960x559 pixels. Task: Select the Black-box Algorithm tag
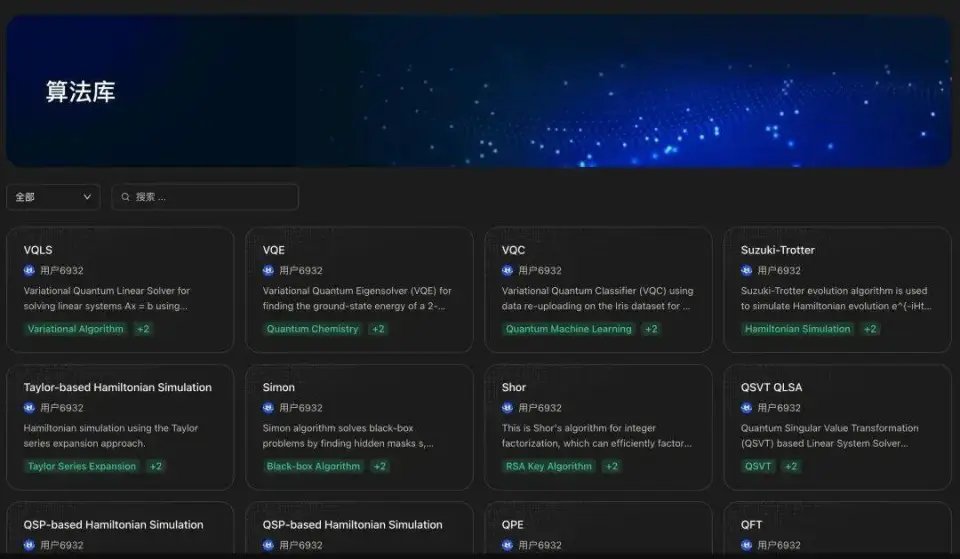click(313, 466)
